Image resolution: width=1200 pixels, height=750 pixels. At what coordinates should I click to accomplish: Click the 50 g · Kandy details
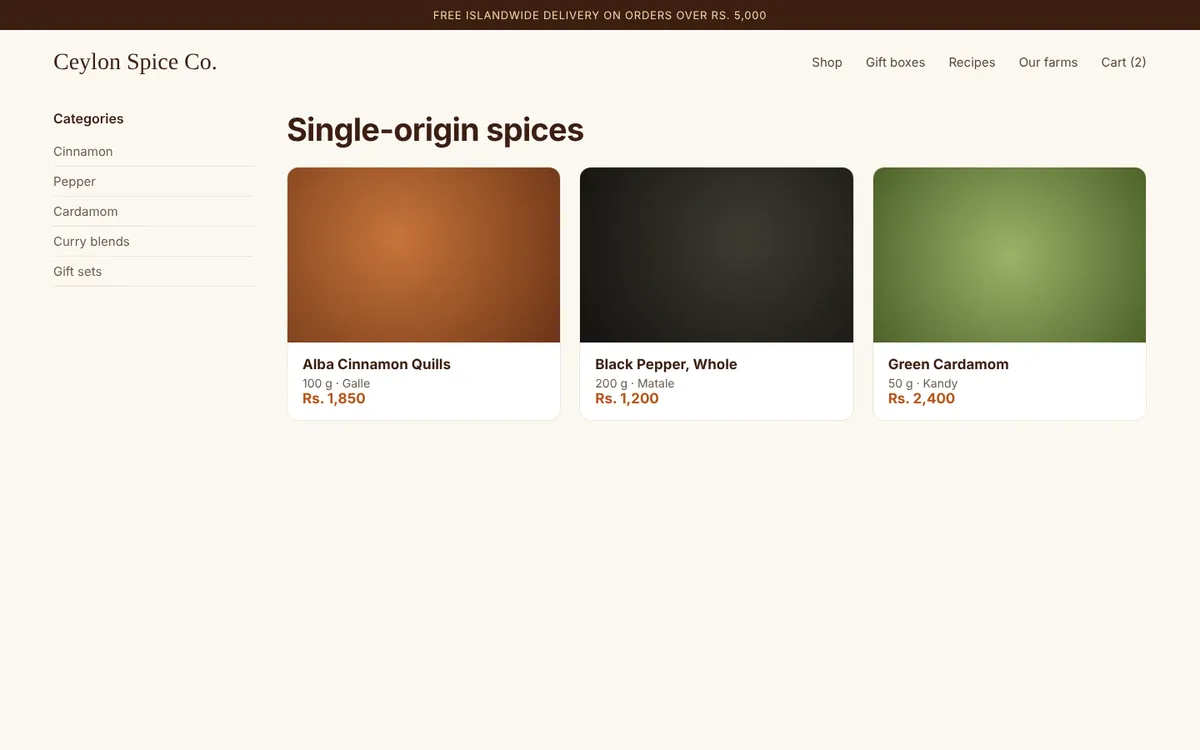(x=923, y=383)
